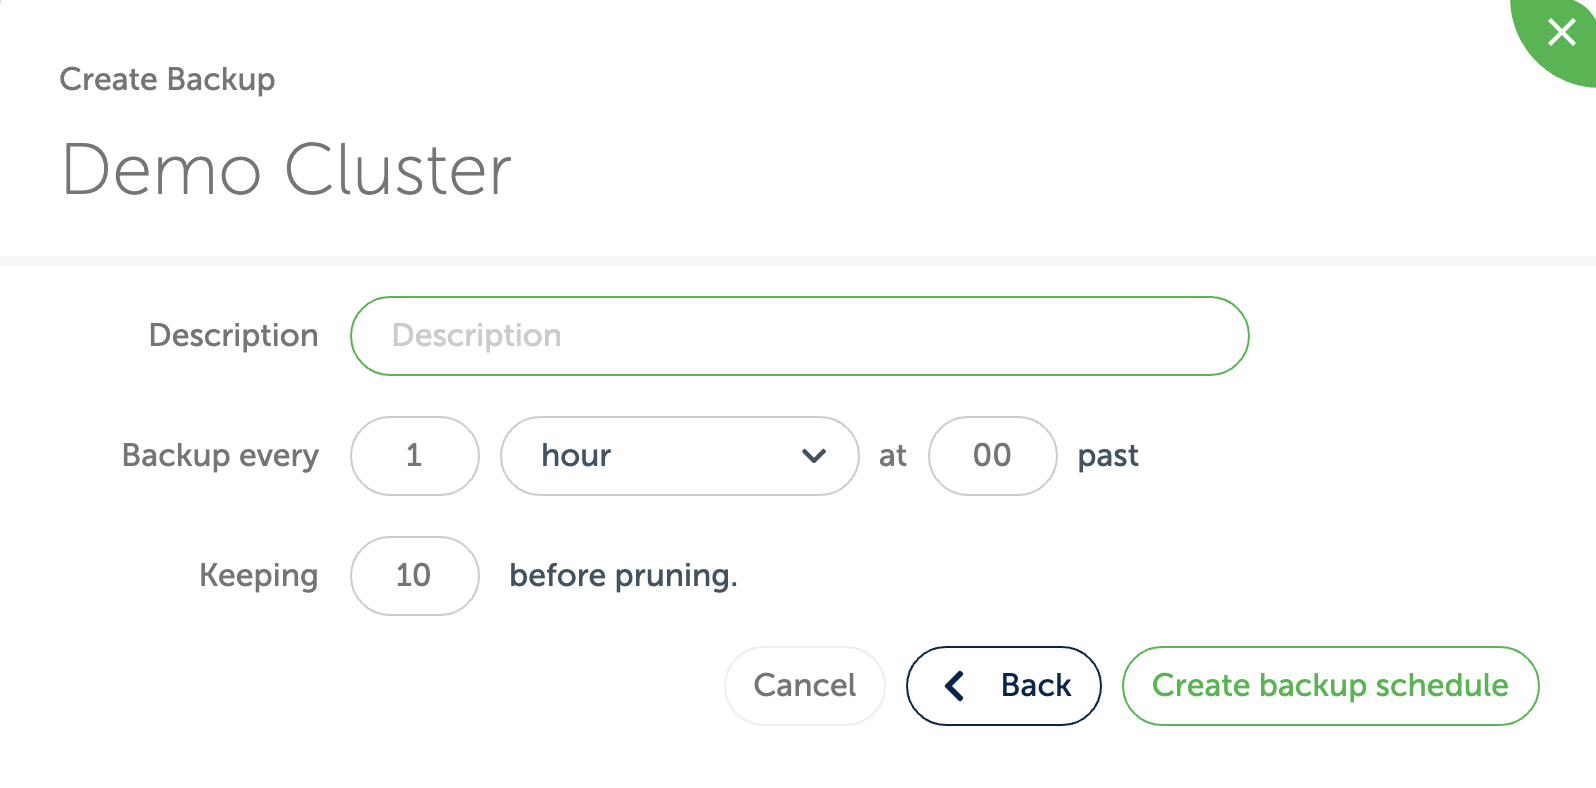Click the 'Backup every' label
This screenshot has height=788, width=1596.
(219, 456)
